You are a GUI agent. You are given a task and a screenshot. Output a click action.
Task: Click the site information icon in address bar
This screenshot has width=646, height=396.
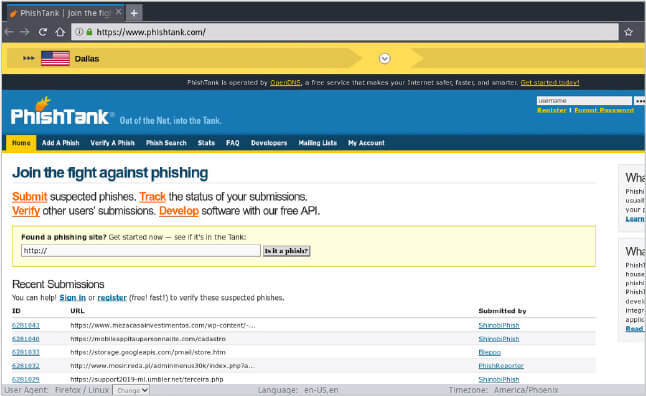(x=79, y=32)
